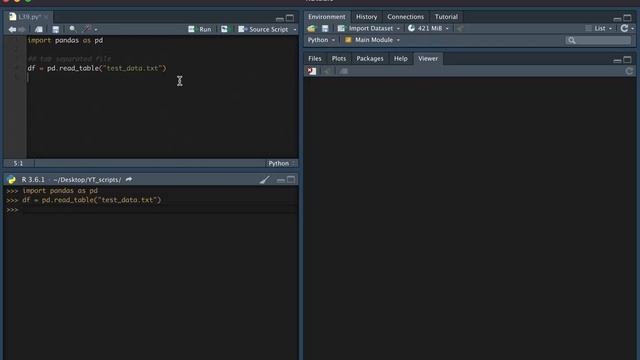Screen dimensions: 640x360
Task: Open find and replace magnifier in editor
Action: pos(72,29)
